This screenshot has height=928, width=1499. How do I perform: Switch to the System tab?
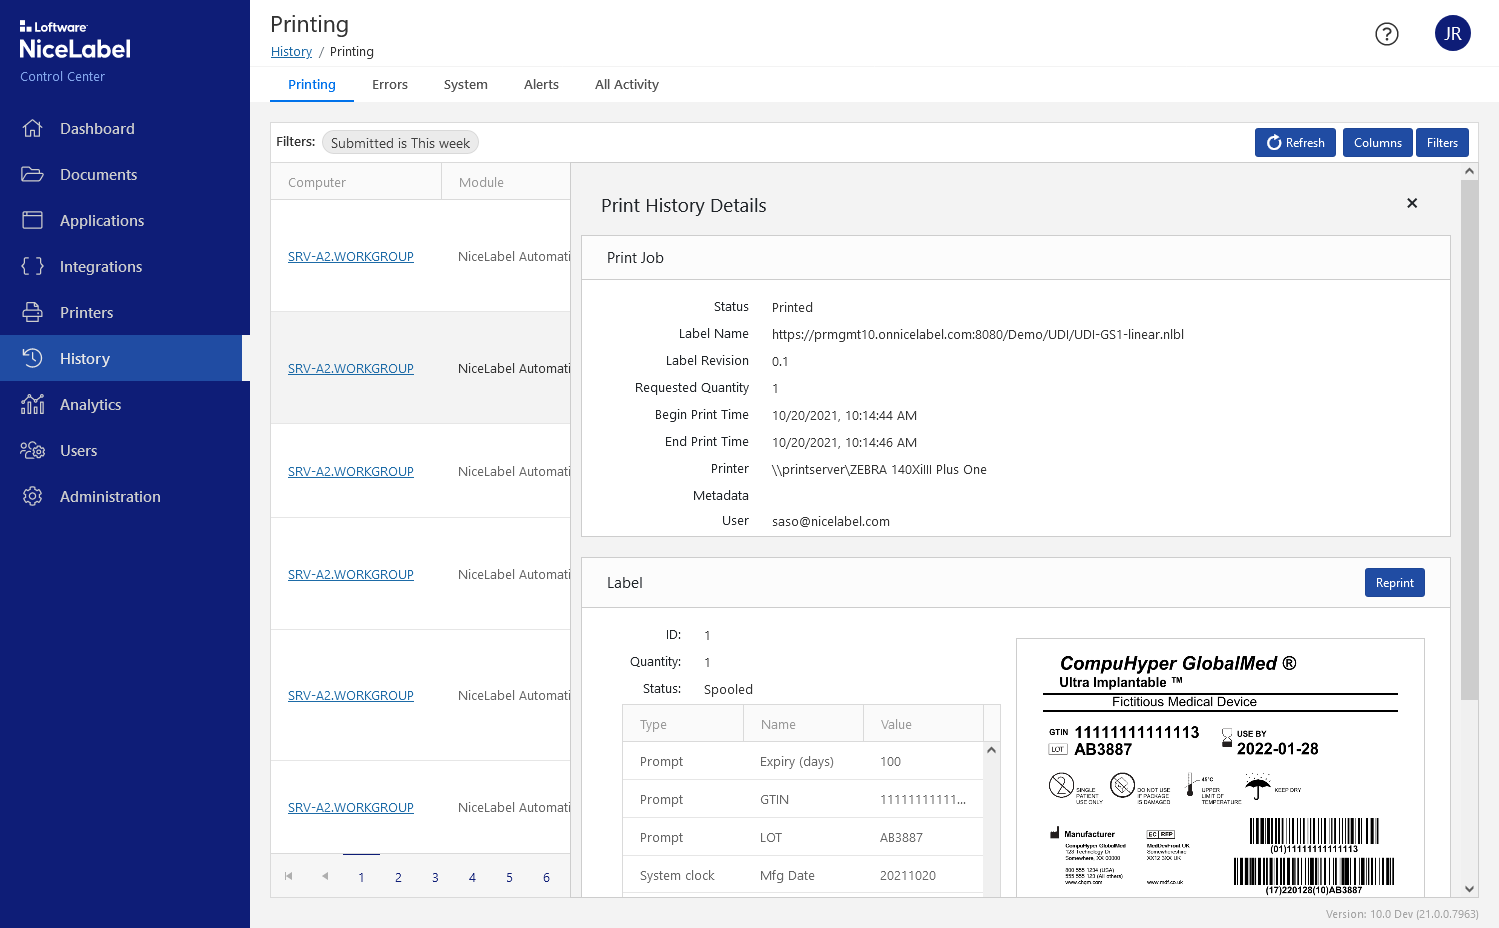click(466, 84)
